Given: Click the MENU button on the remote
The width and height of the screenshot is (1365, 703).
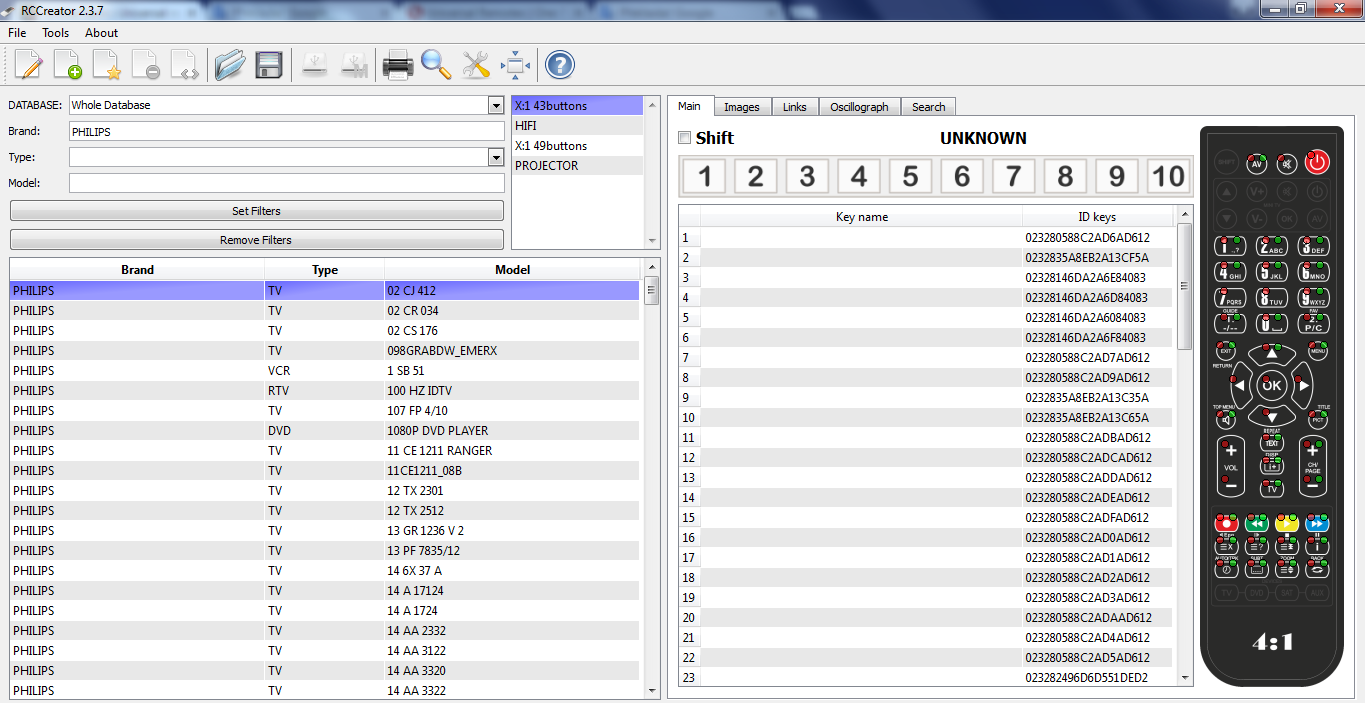Looking at the screenshot, I should click(x=1318, y=351).
